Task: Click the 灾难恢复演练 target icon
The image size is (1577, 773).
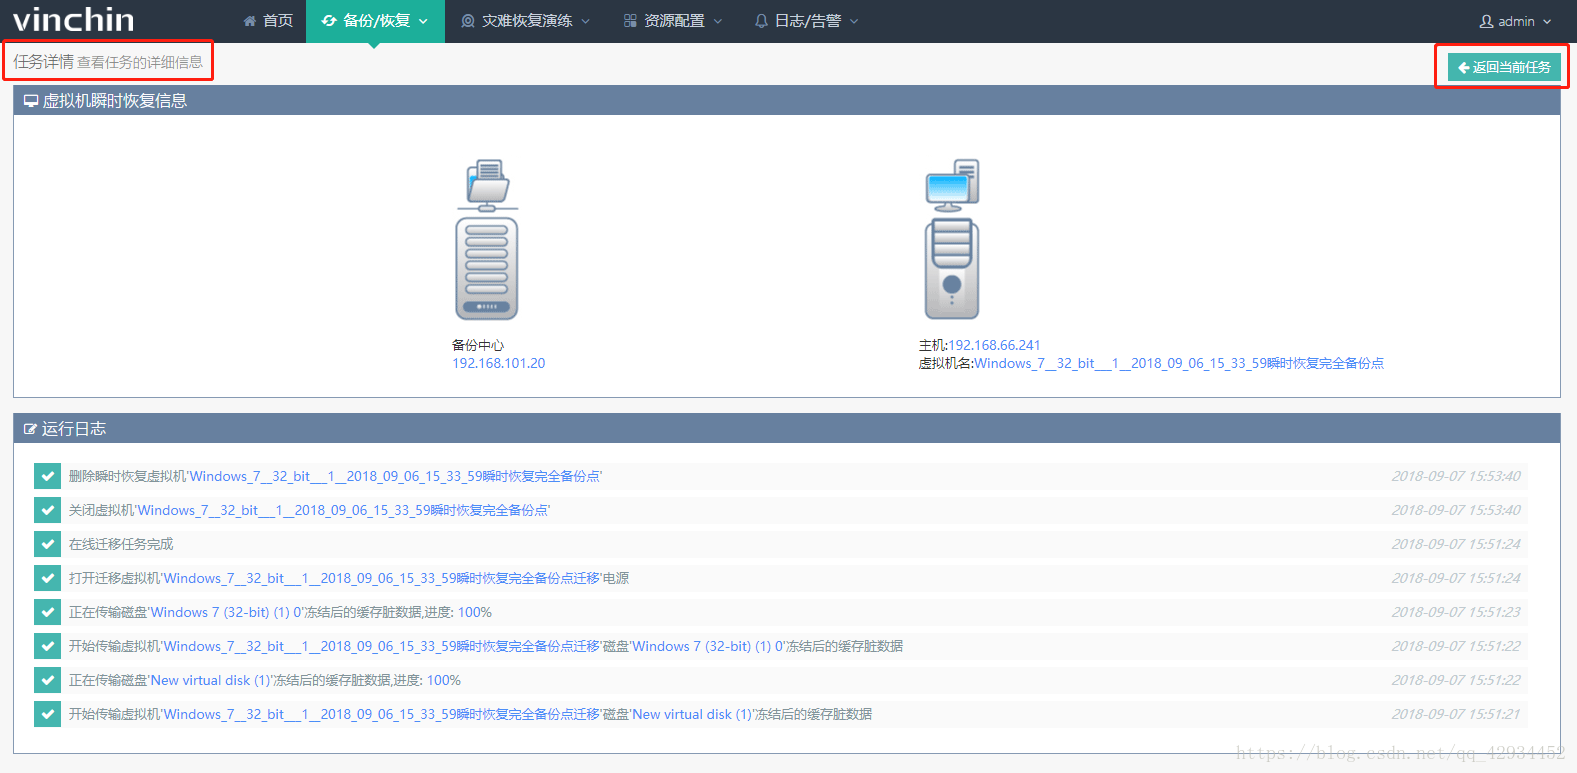Action: [x=468, y=21]
